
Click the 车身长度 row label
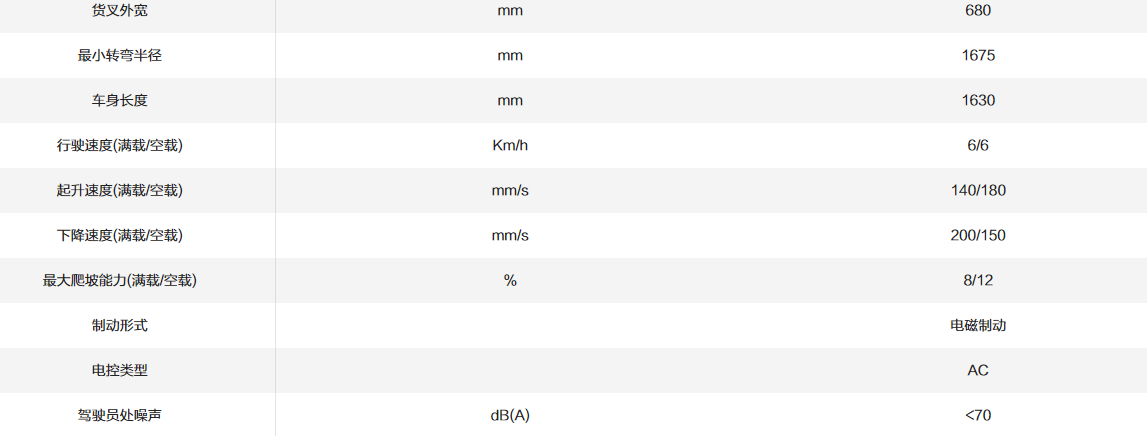(x=120, y=101)
